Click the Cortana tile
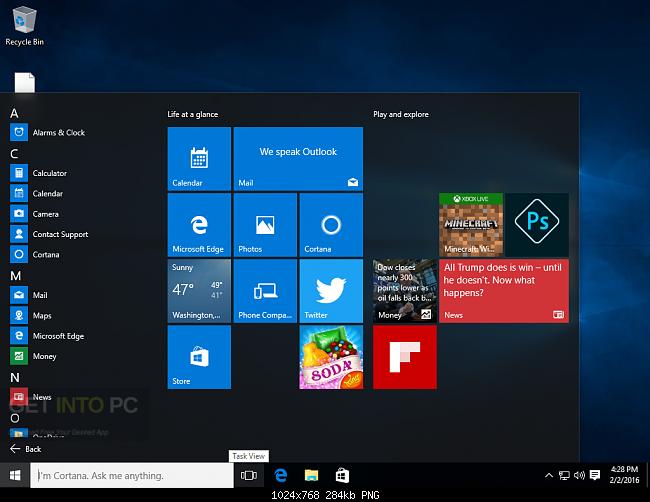 pos(331,225)
